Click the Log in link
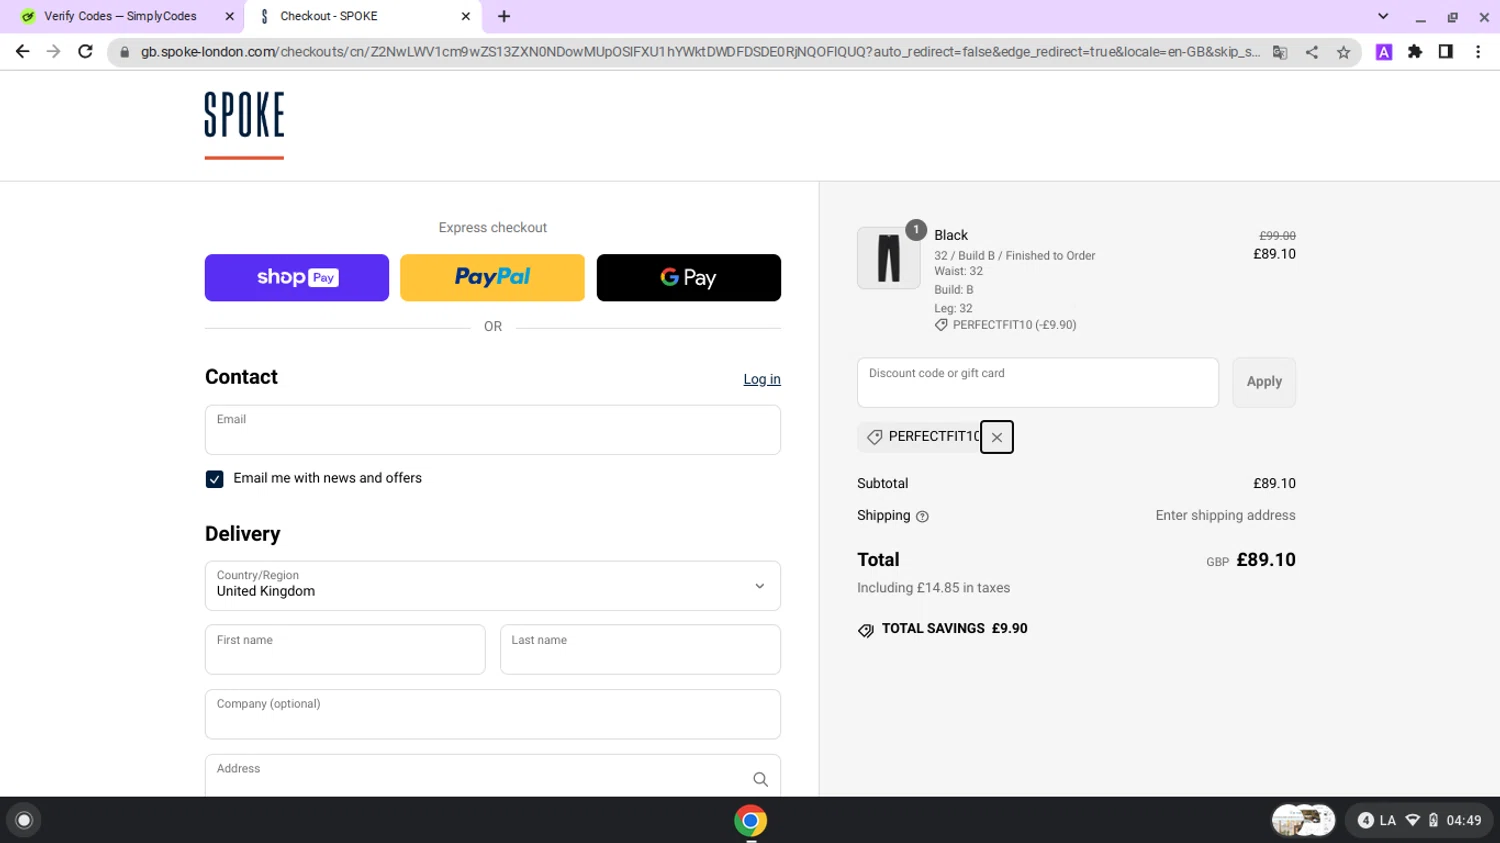 click(762, 379)
